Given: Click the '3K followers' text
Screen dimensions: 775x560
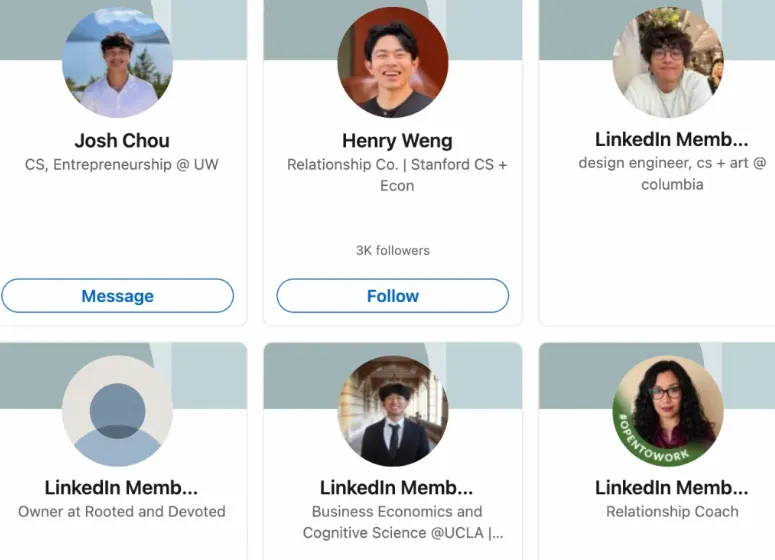Looking at the screenshot, I should coord(393,250).
